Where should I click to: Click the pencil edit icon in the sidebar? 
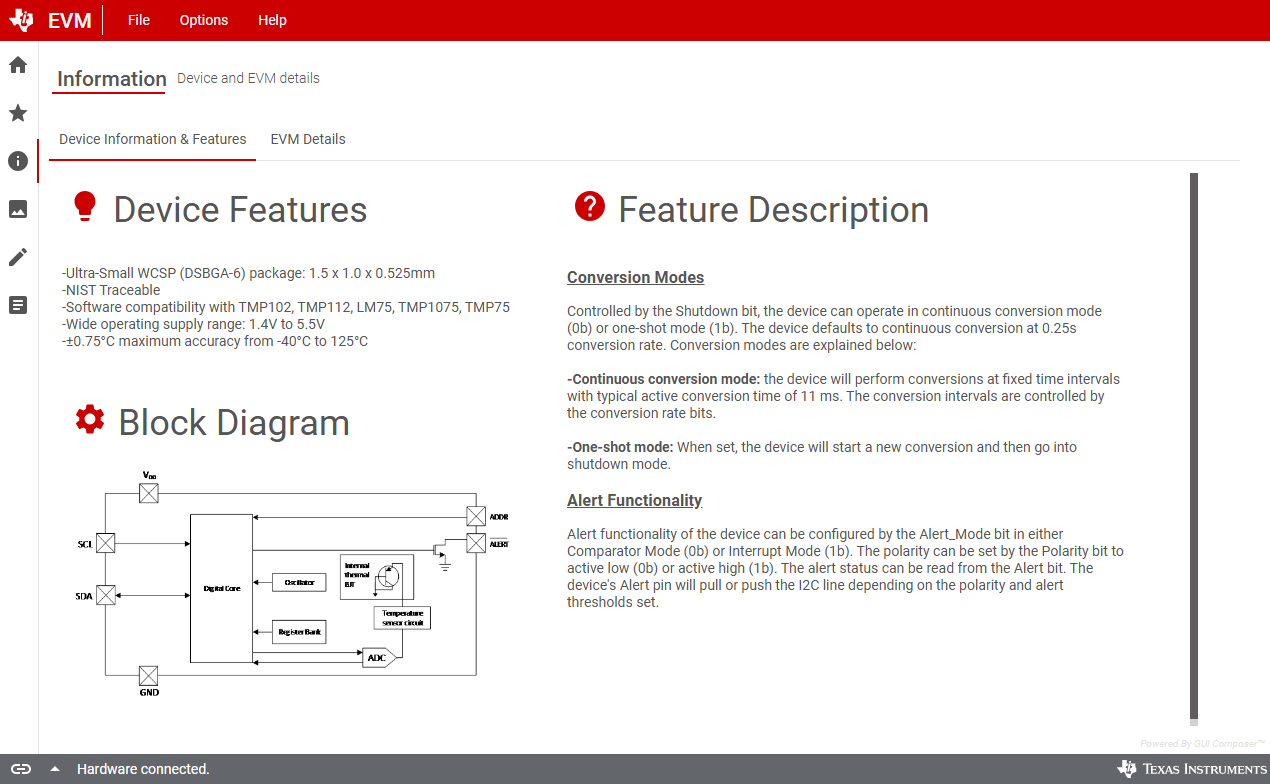[17, 257]
